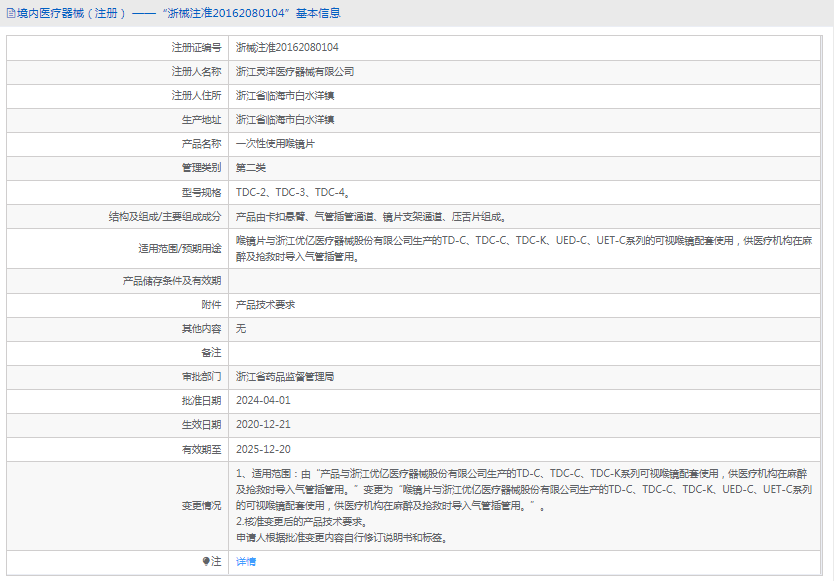Click the 注册人名称 label
Screen dimensions: 834x581
196,71
